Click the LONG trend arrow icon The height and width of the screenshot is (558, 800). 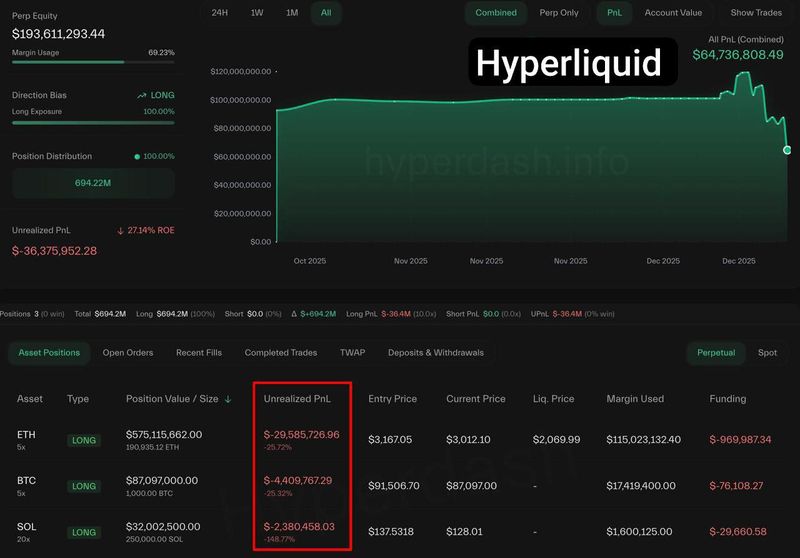click(141, 95)
